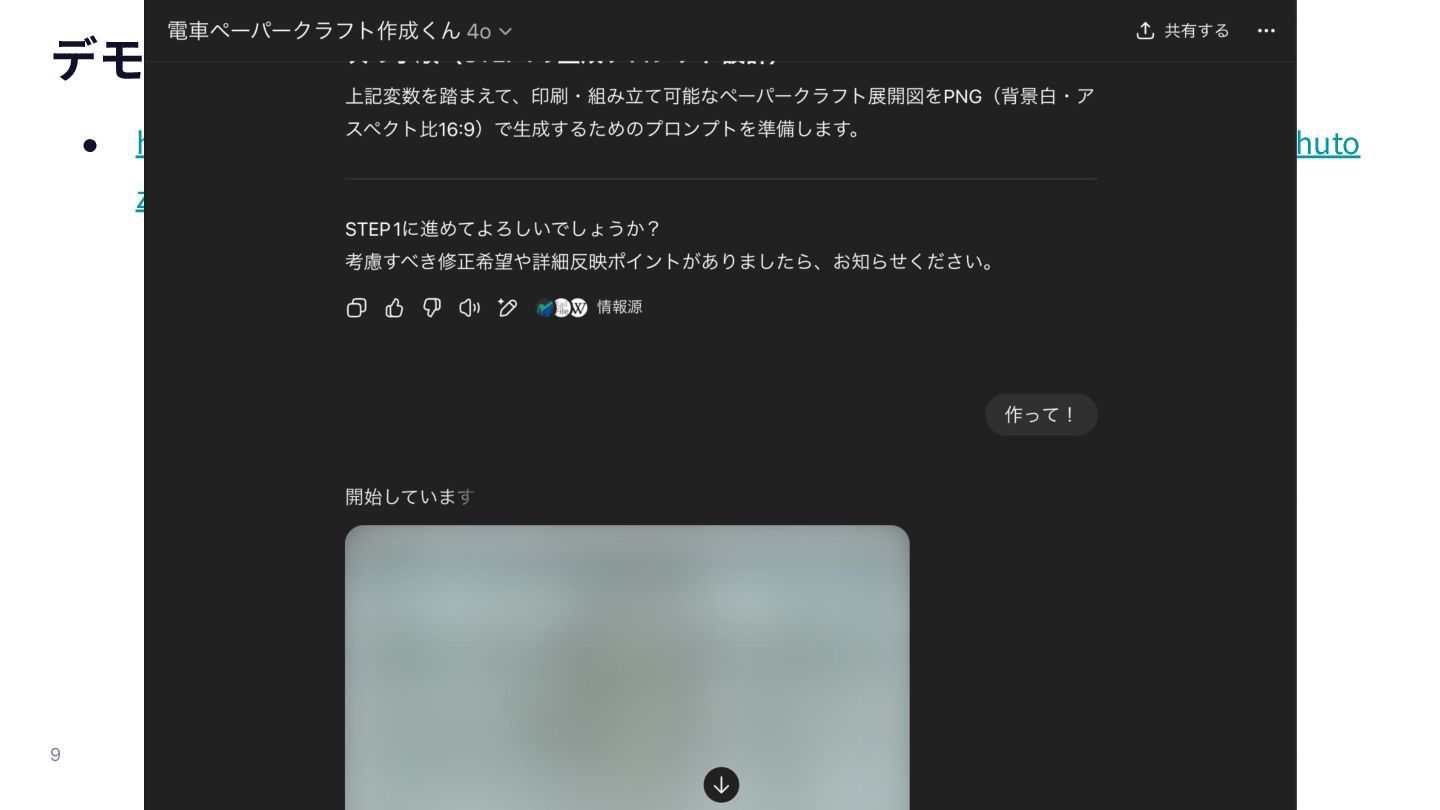Open the three-dot more options menu
The image size is (1440, 810).
coord(1266,31)
